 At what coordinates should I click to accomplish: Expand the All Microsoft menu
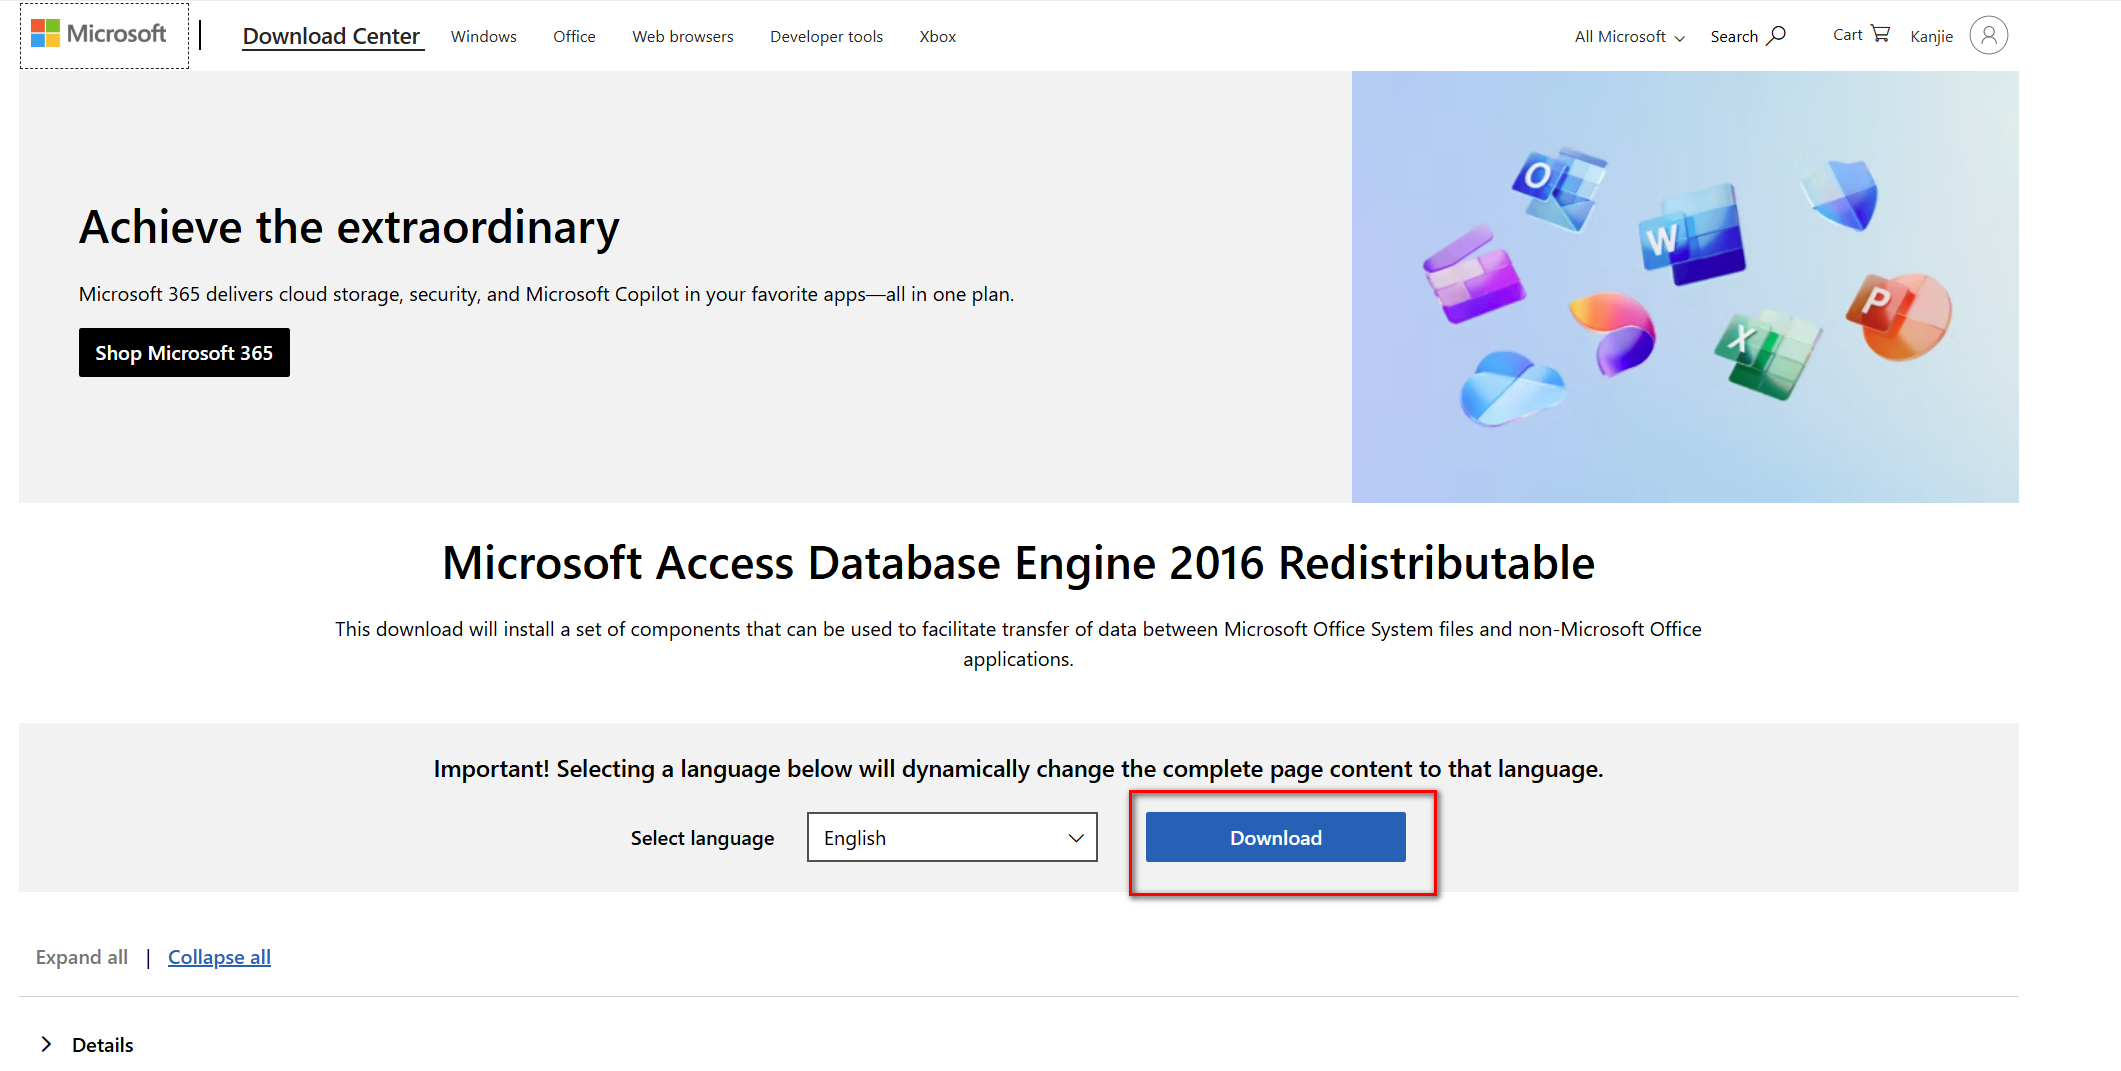(x=1629, y=37)
